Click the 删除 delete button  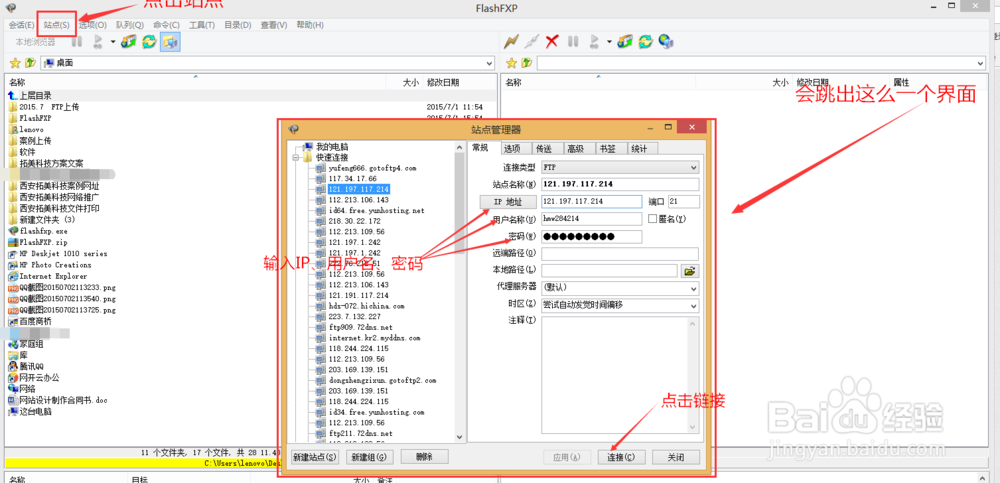point(425,457)
